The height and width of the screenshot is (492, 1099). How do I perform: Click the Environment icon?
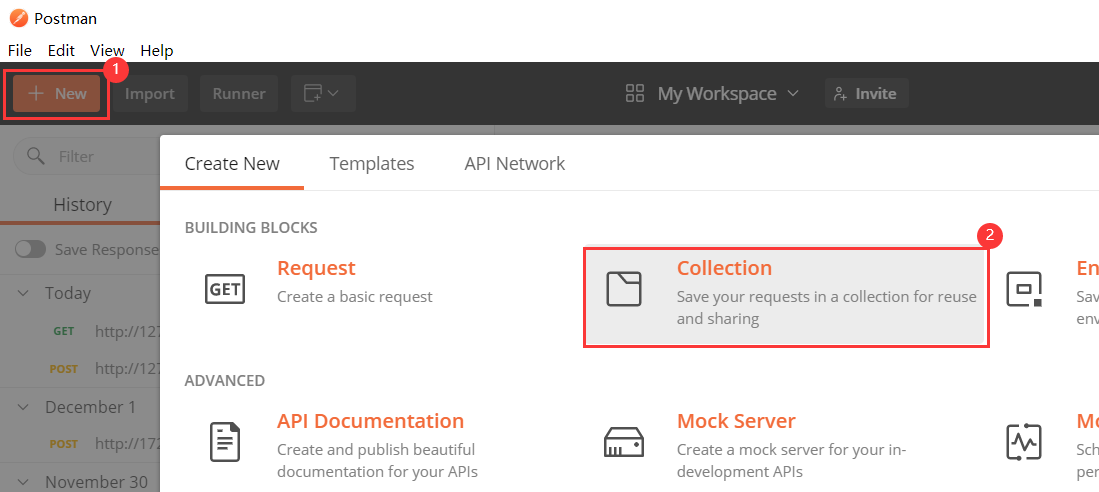coord(1024,289)
